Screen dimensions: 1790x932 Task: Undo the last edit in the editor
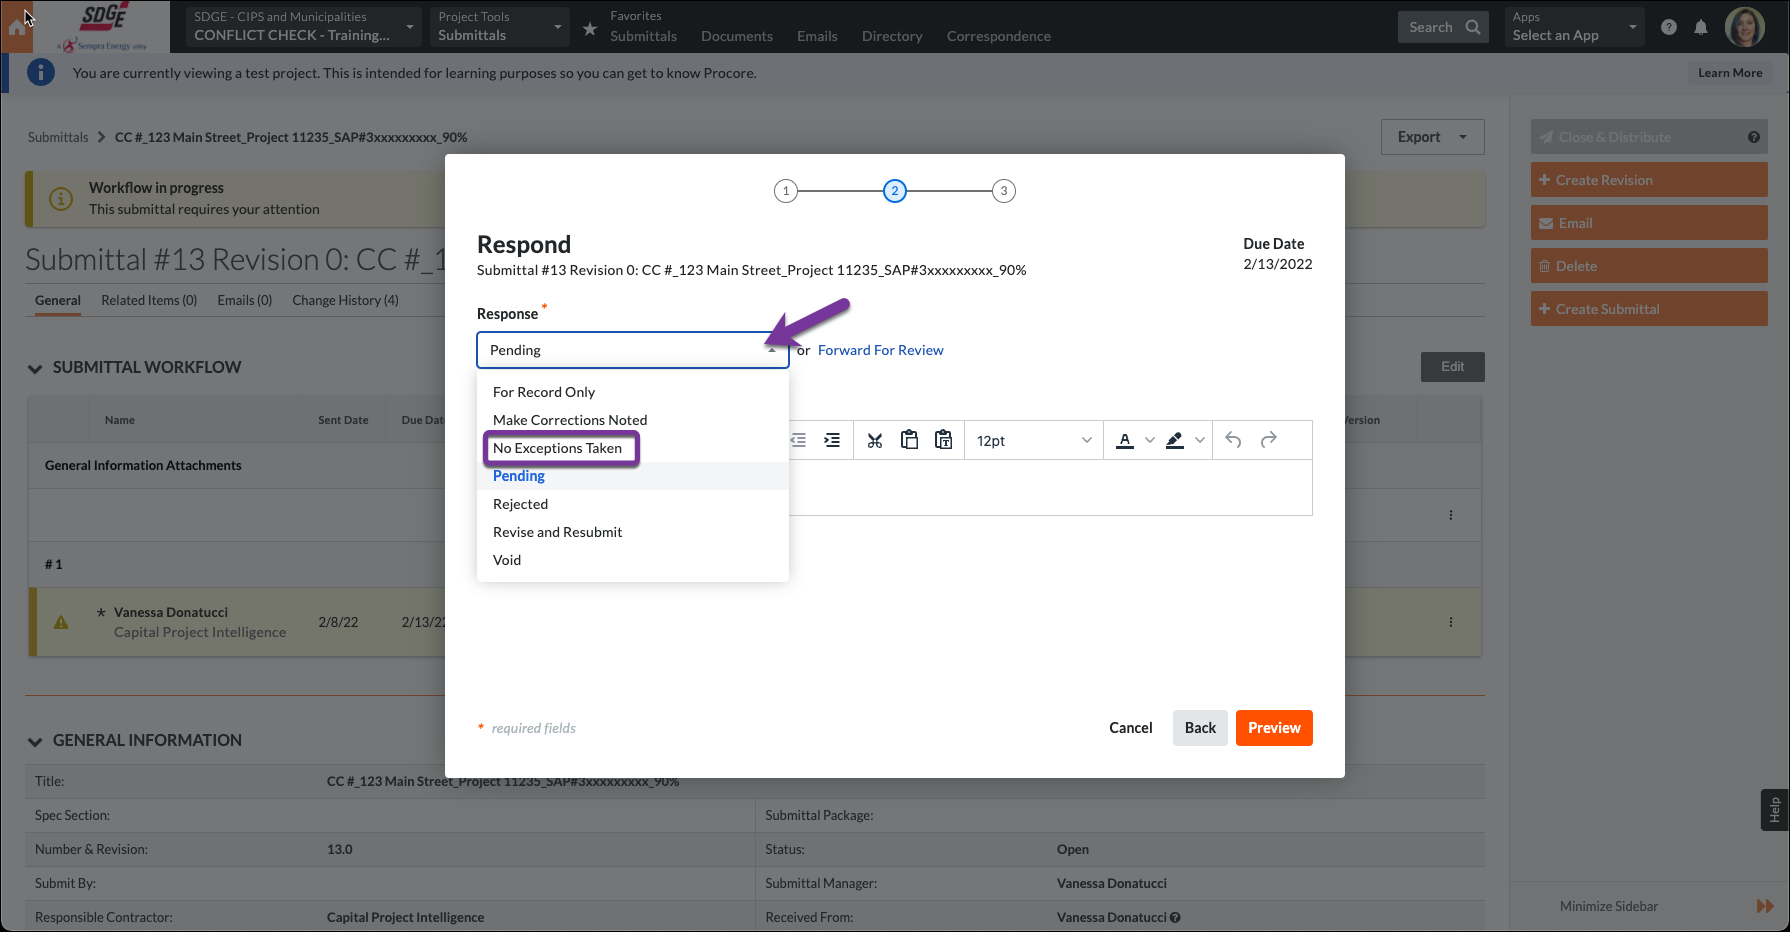point(1233,440)
